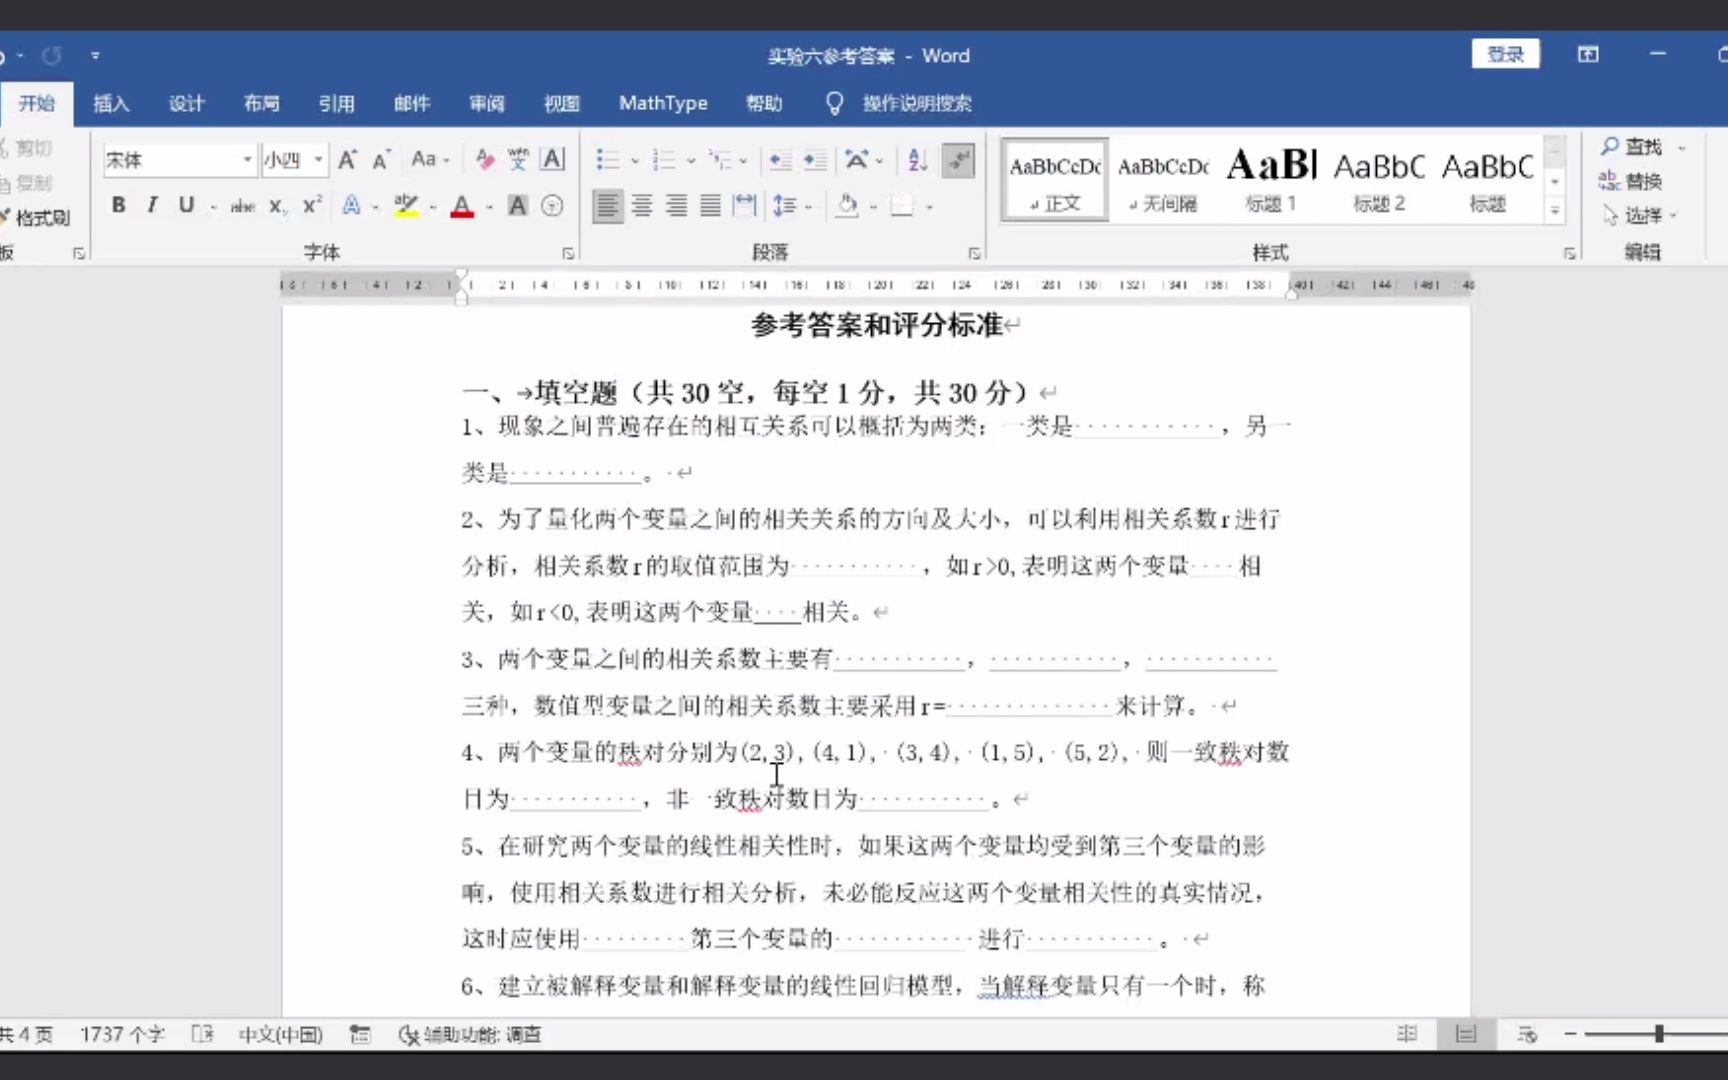Toggle strikethrough formatting
Image resolution: width=1728 pixels, height=1080 pixels.
pyautogui.click(x=242, y=206)
